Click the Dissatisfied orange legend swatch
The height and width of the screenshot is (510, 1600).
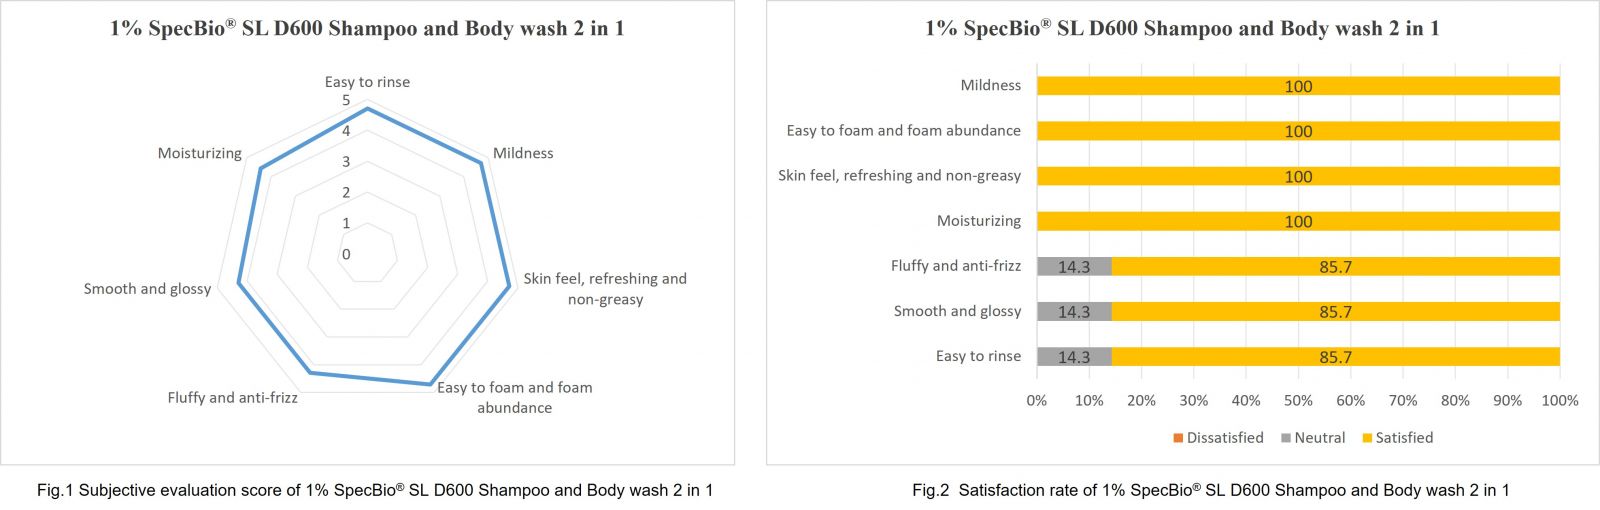pyautogui.click(x=1178, y=438)
